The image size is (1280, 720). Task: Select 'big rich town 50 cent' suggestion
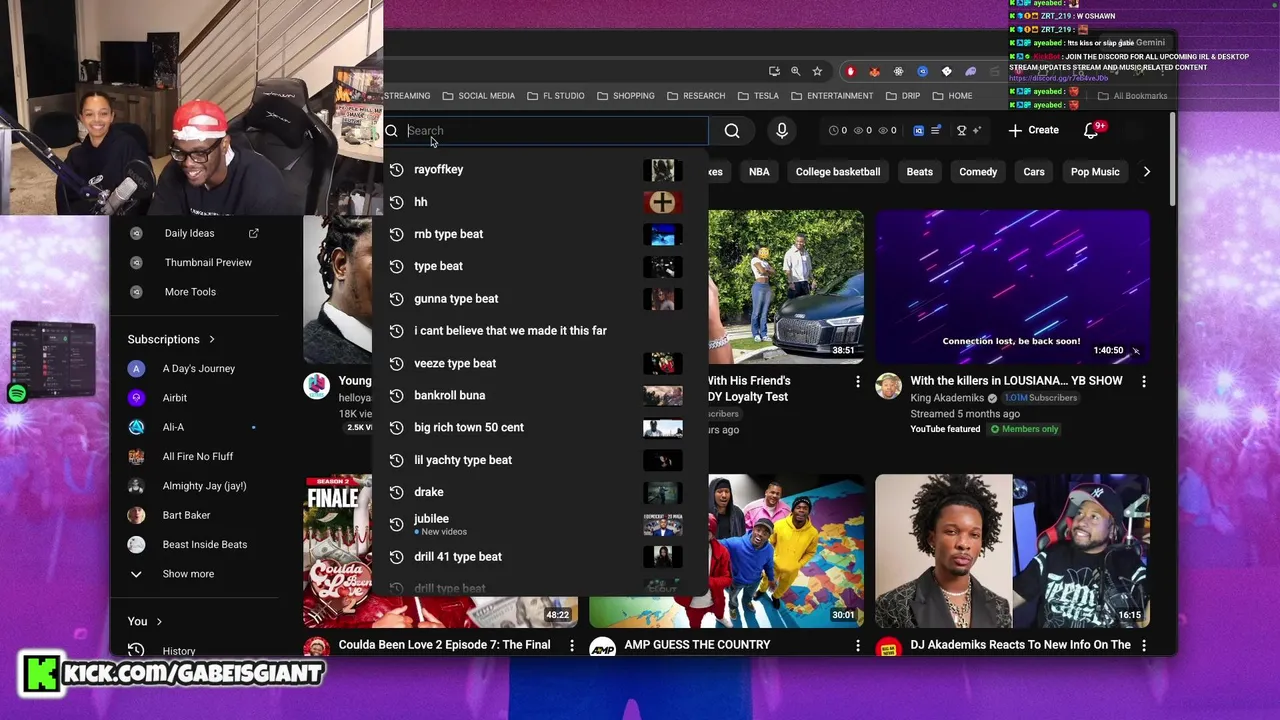tap(538, 428)
